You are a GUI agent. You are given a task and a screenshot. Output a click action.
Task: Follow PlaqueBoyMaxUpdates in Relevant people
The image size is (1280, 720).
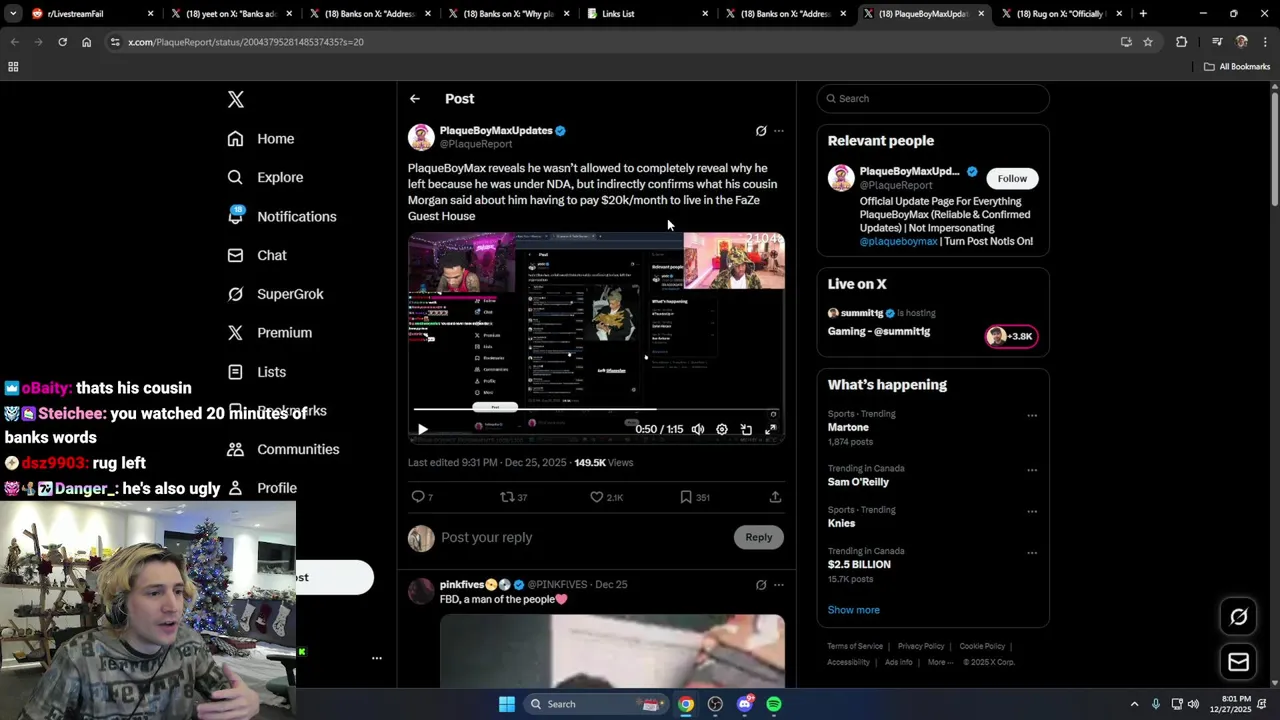pyautogui.click(x=1012, y=178)
